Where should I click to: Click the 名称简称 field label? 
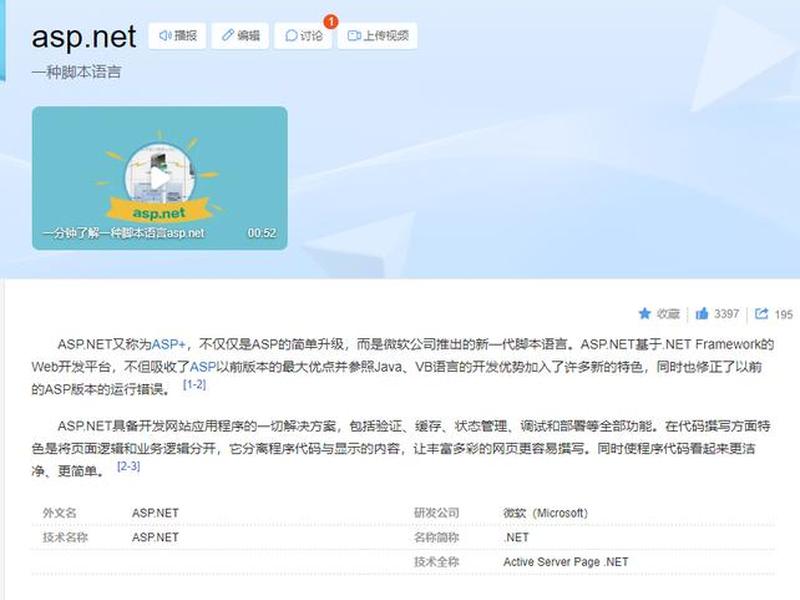point(437,537)
